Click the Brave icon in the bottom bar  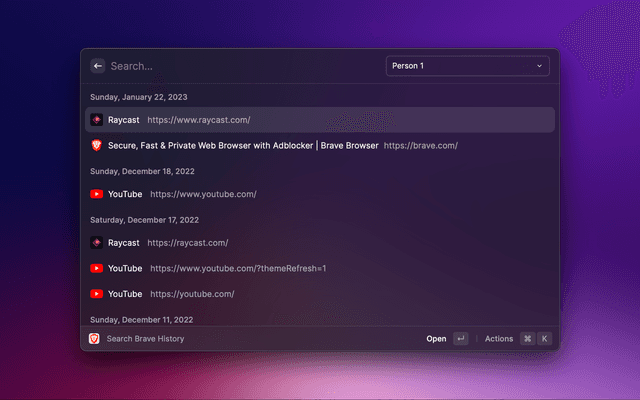tap(94, 339)
